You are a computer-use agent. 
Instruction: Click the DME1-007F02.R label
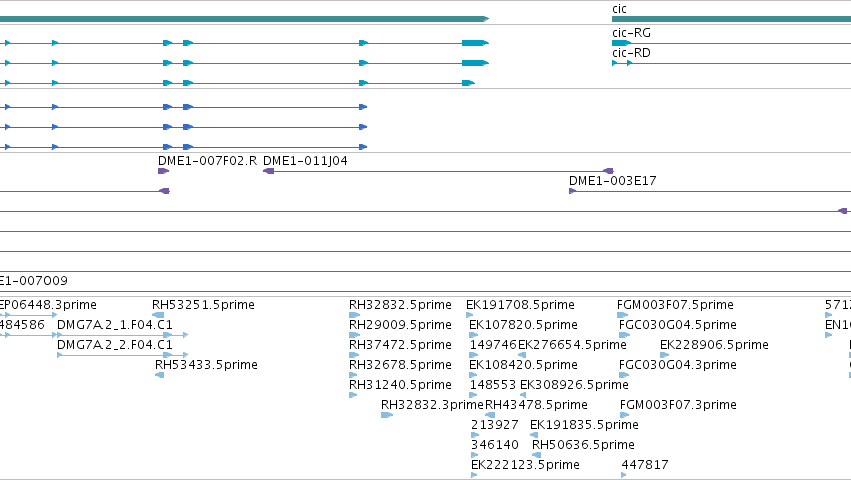(207, 161)
